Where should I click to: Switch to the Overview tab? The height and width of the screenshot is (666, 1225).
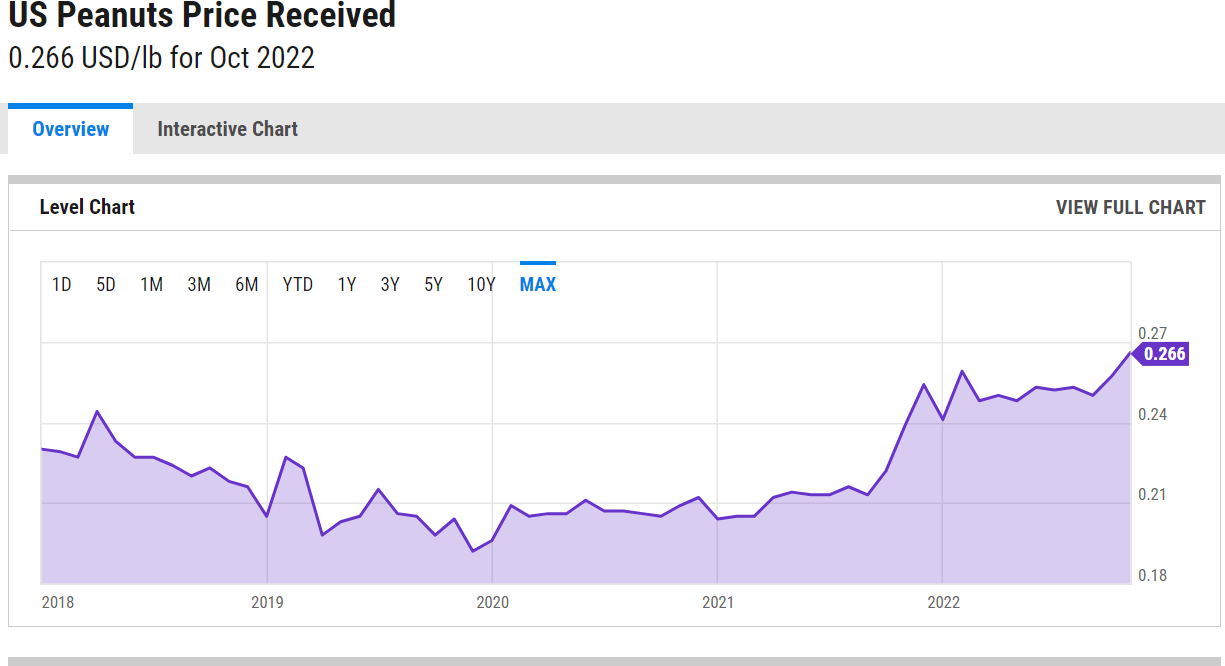point(70,129)
